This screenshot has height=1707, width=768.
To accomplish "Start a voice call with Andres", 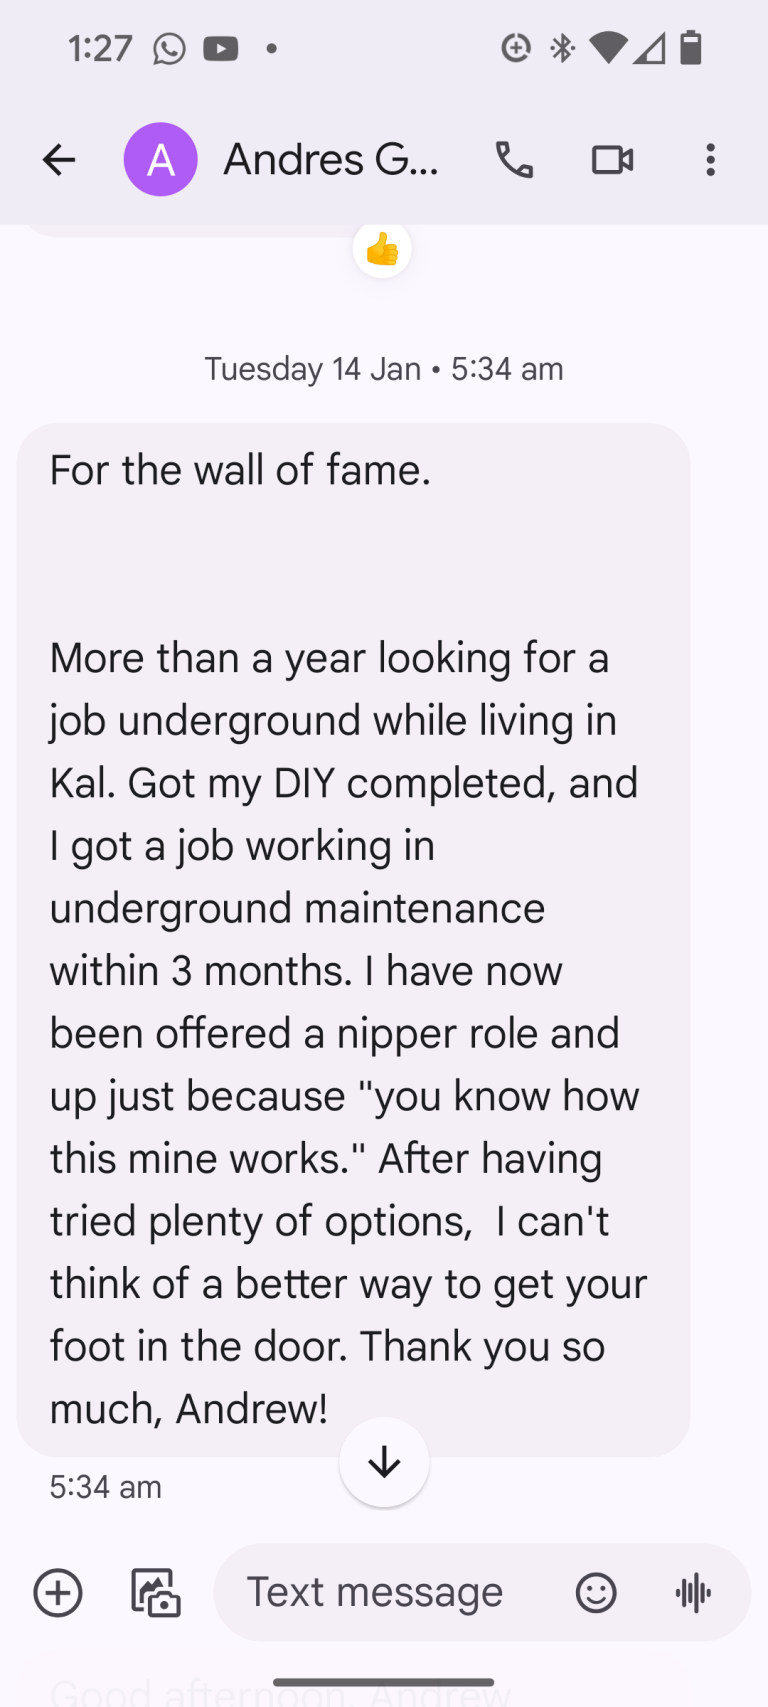I will 514,159.
